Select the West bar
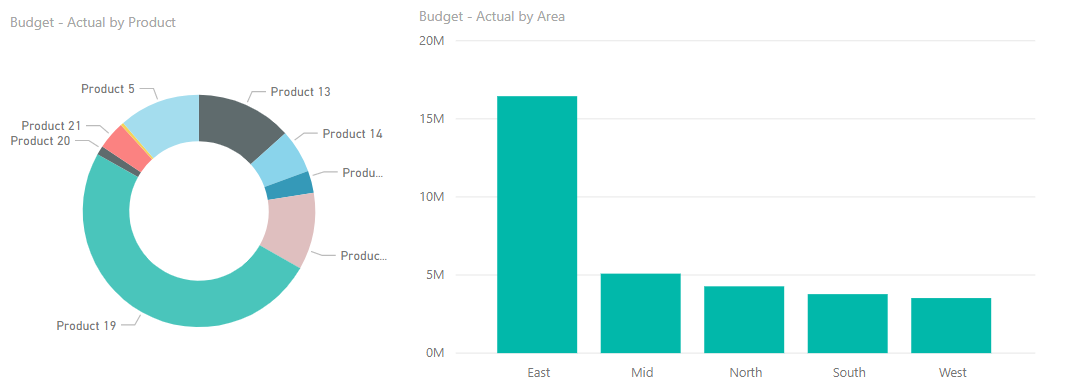Image resolution: width=1091 pixels, height=392 pixels. [x=950, y=326]
